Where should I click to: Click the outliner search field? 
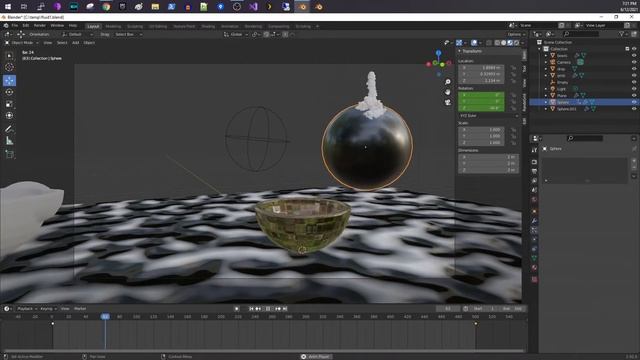(x=580, y=34)
